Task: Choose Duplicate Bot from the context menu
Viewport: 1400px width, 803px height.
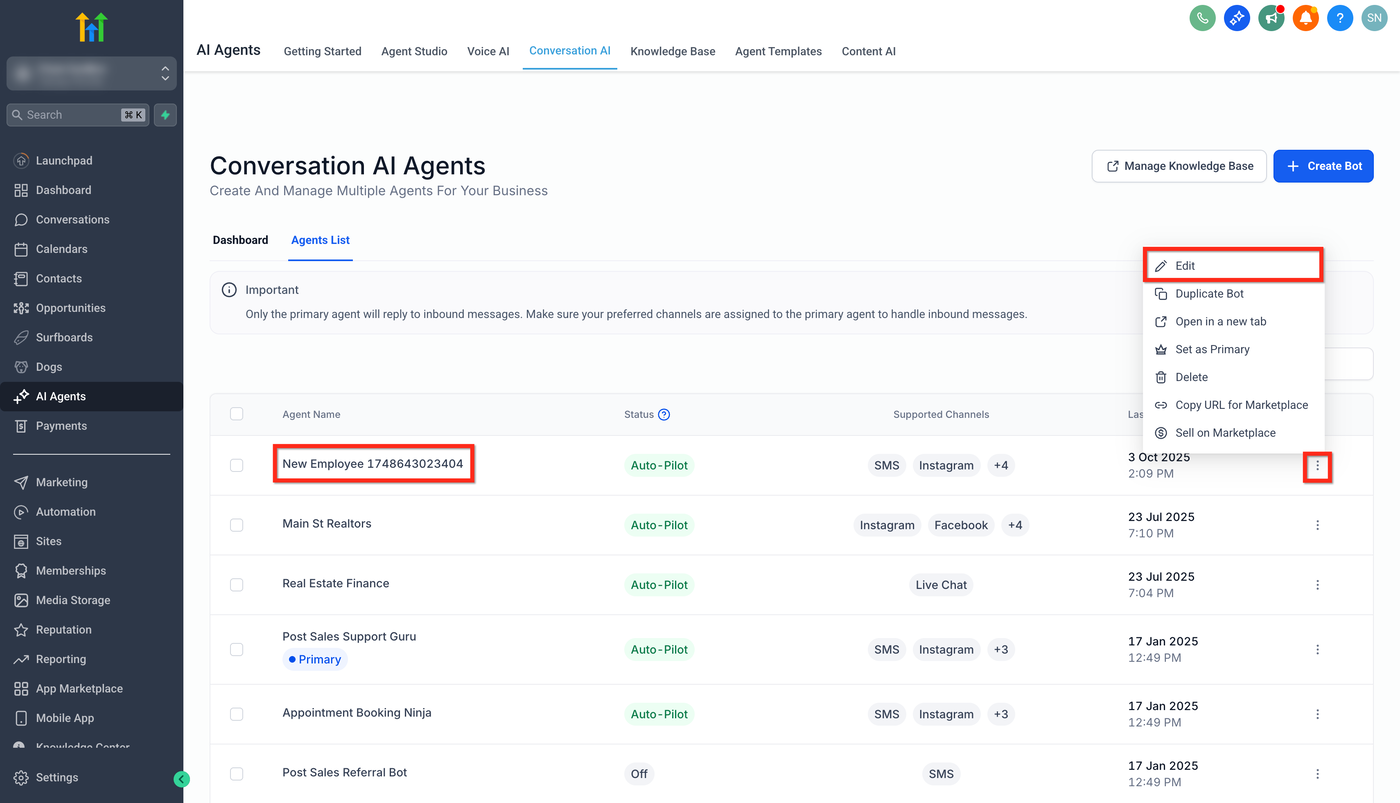Action: point(1209,294)
